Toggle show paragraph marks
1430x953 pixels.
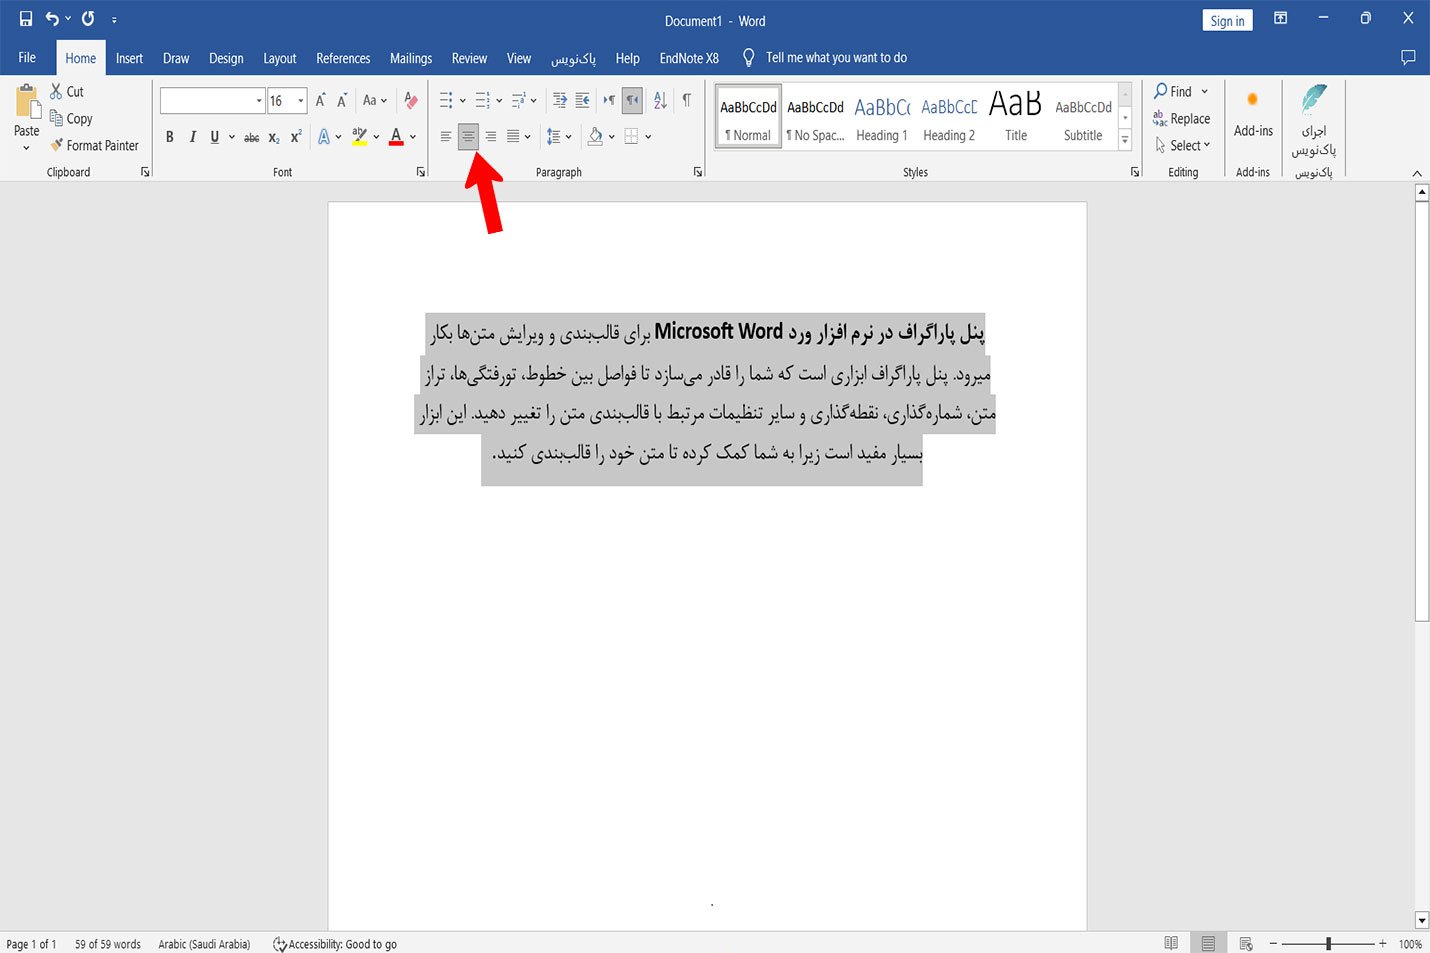point(687,100)
